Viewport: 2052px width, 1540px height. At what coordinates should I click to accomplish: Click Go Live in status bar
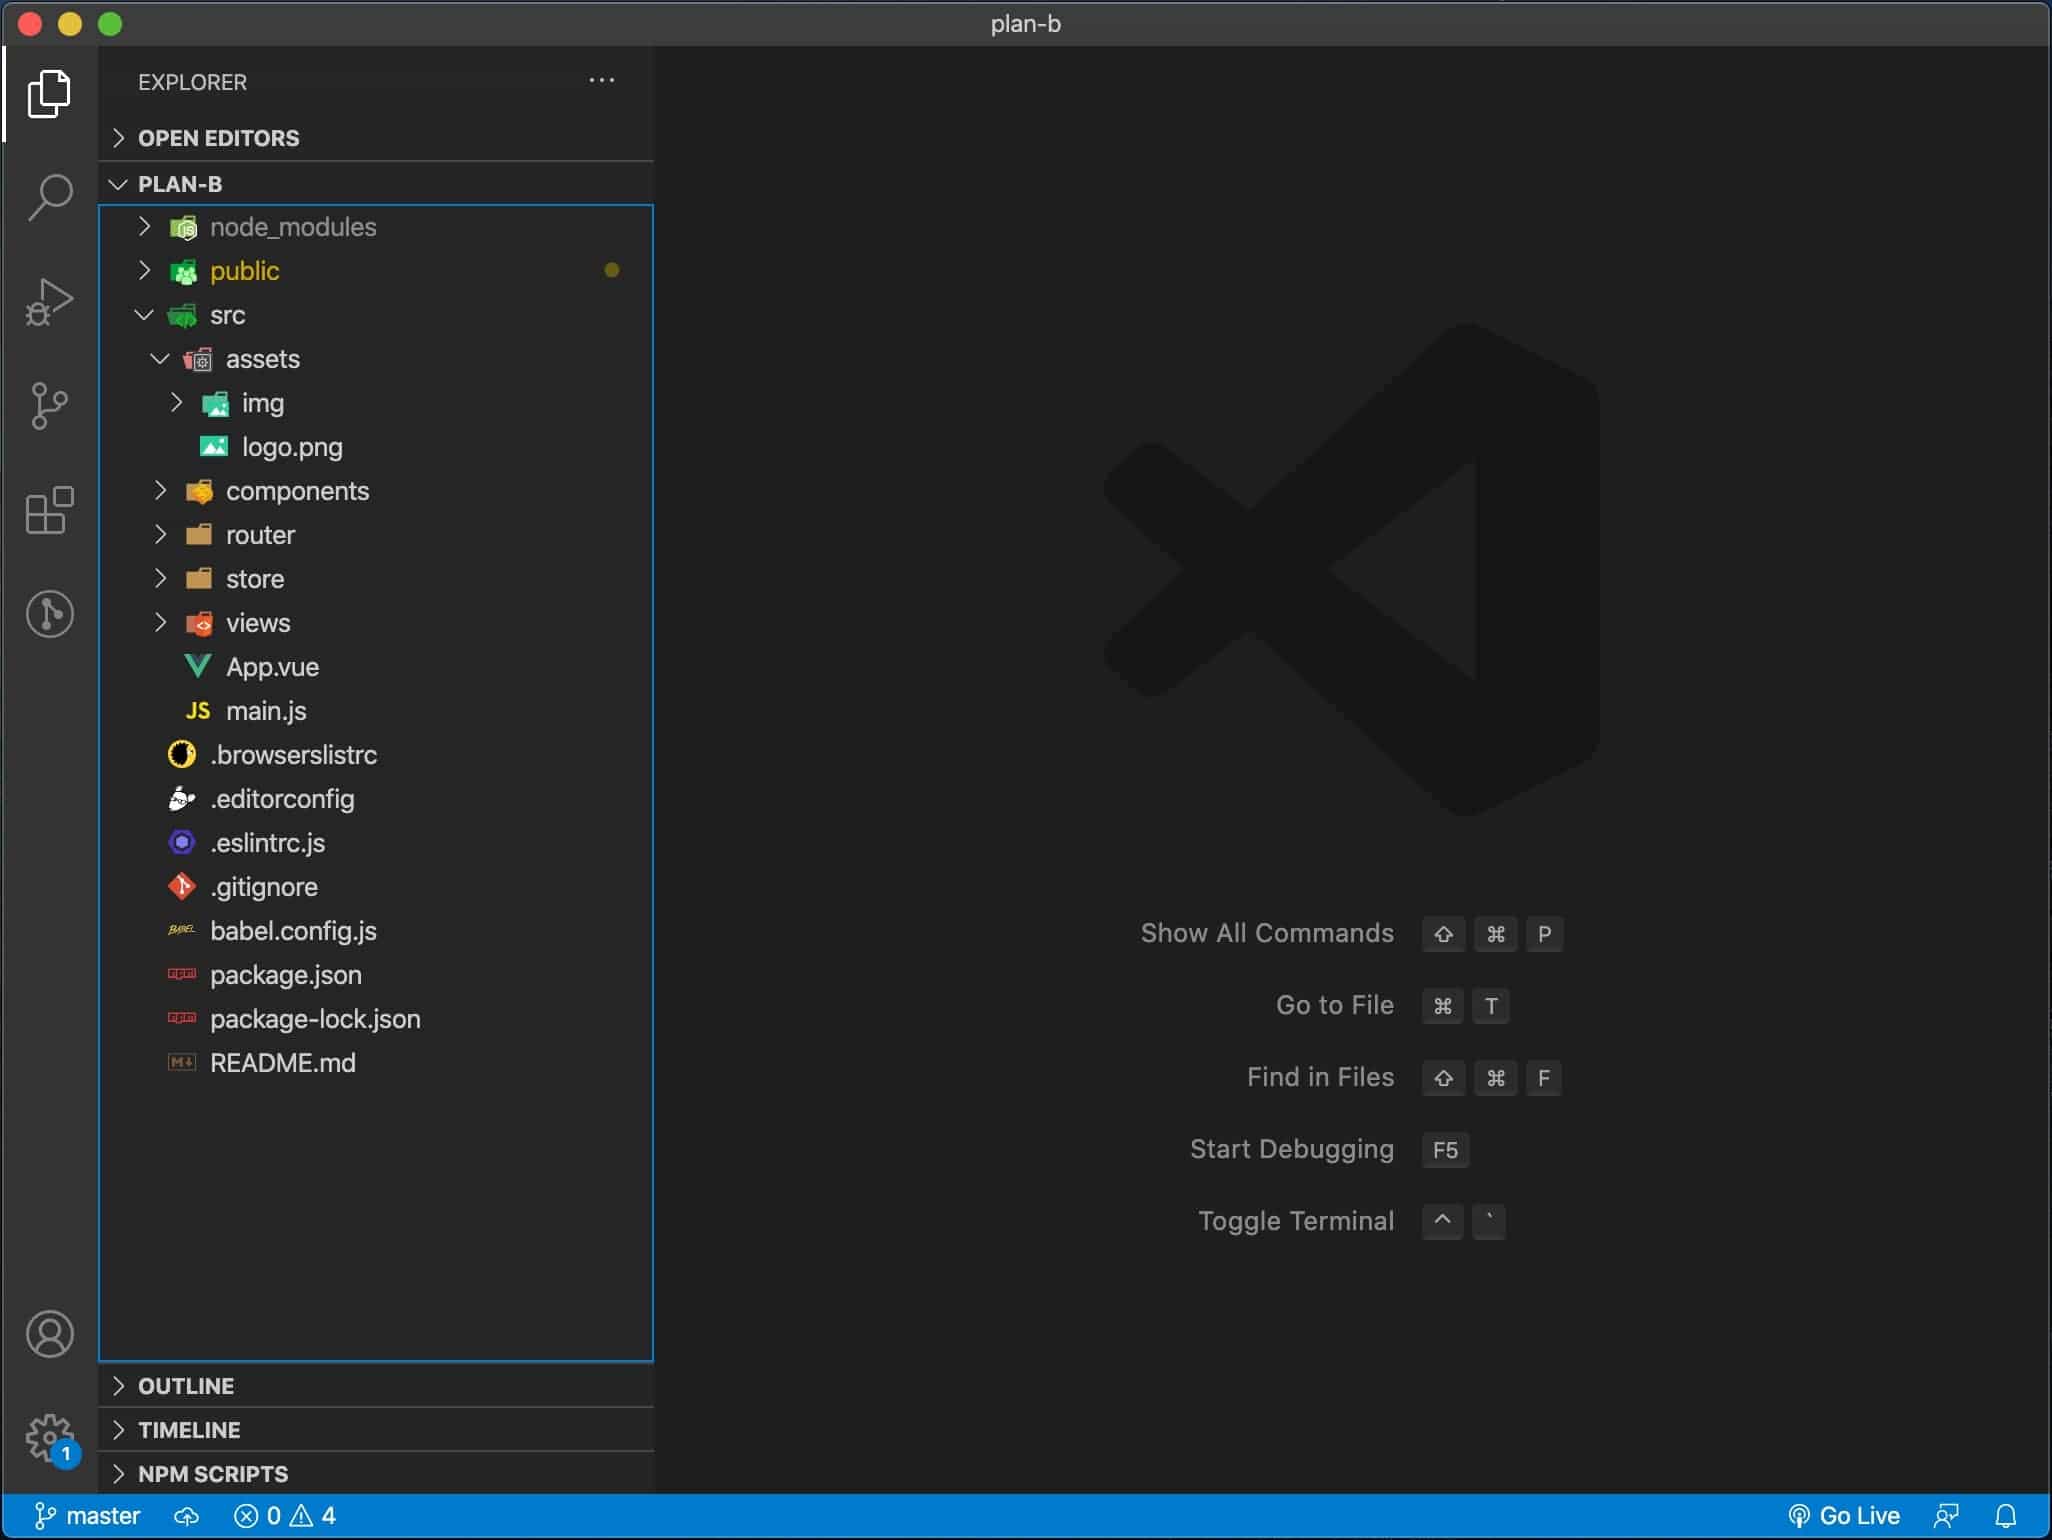pyautogui.click(x=1844, y=1516)
